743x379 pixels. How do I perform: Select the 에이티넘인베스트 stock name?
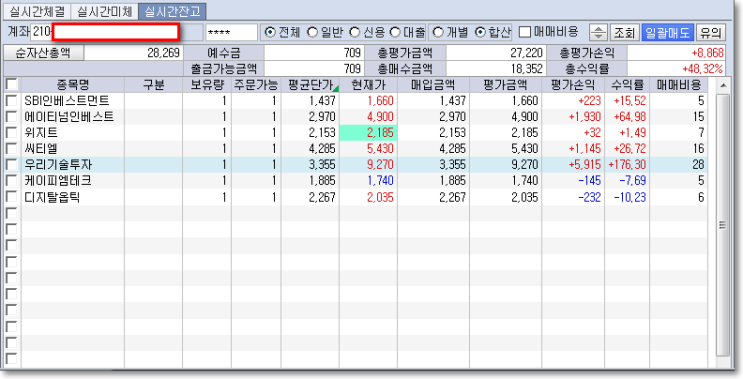69,117
